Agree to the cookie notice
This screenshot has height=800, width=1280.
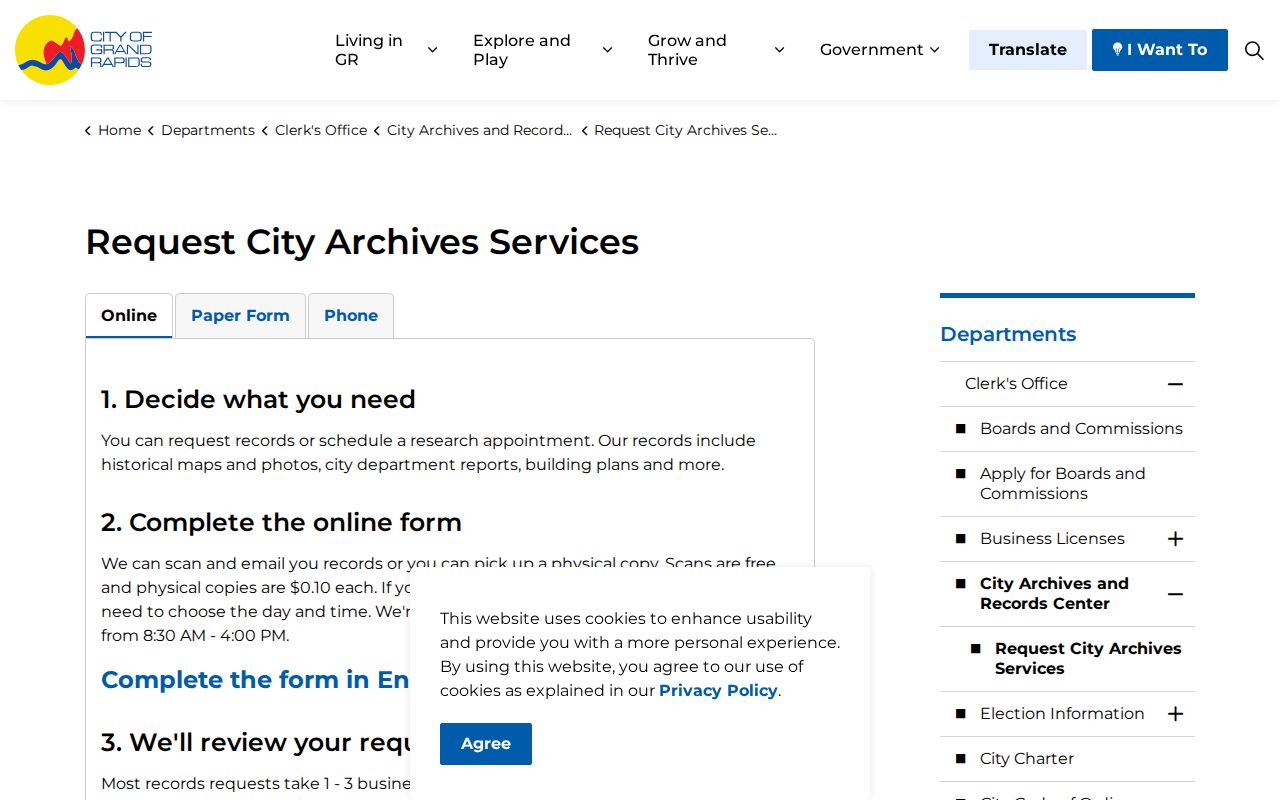point(486,744)
